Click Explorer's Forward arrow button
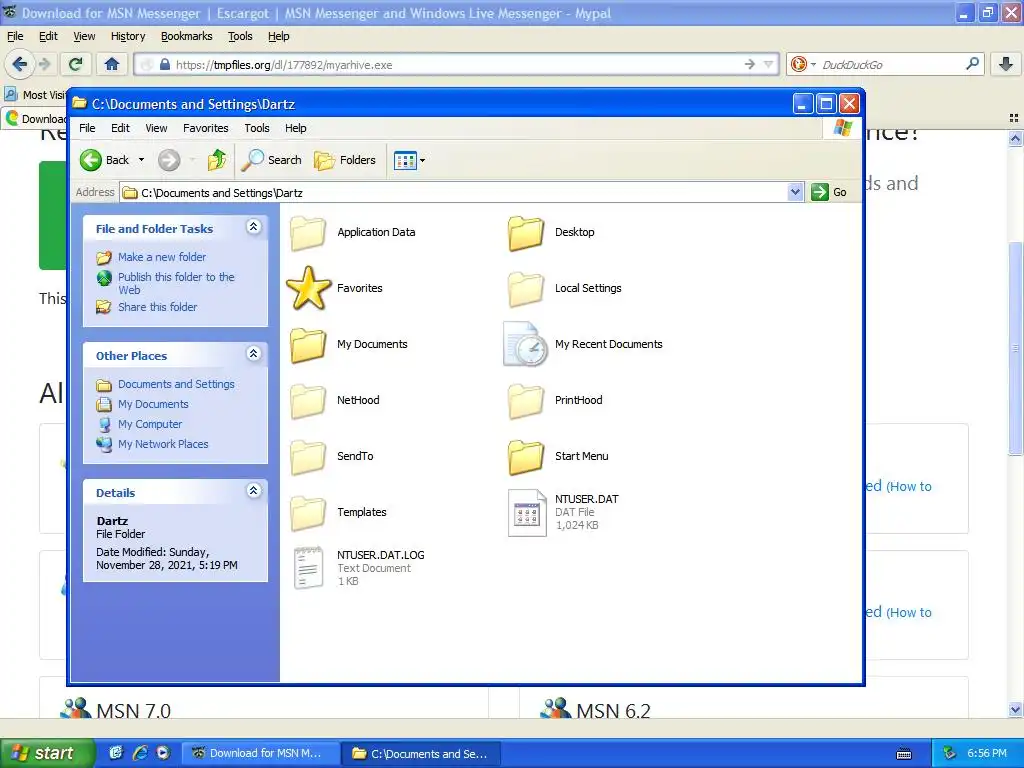 [169, 160]
